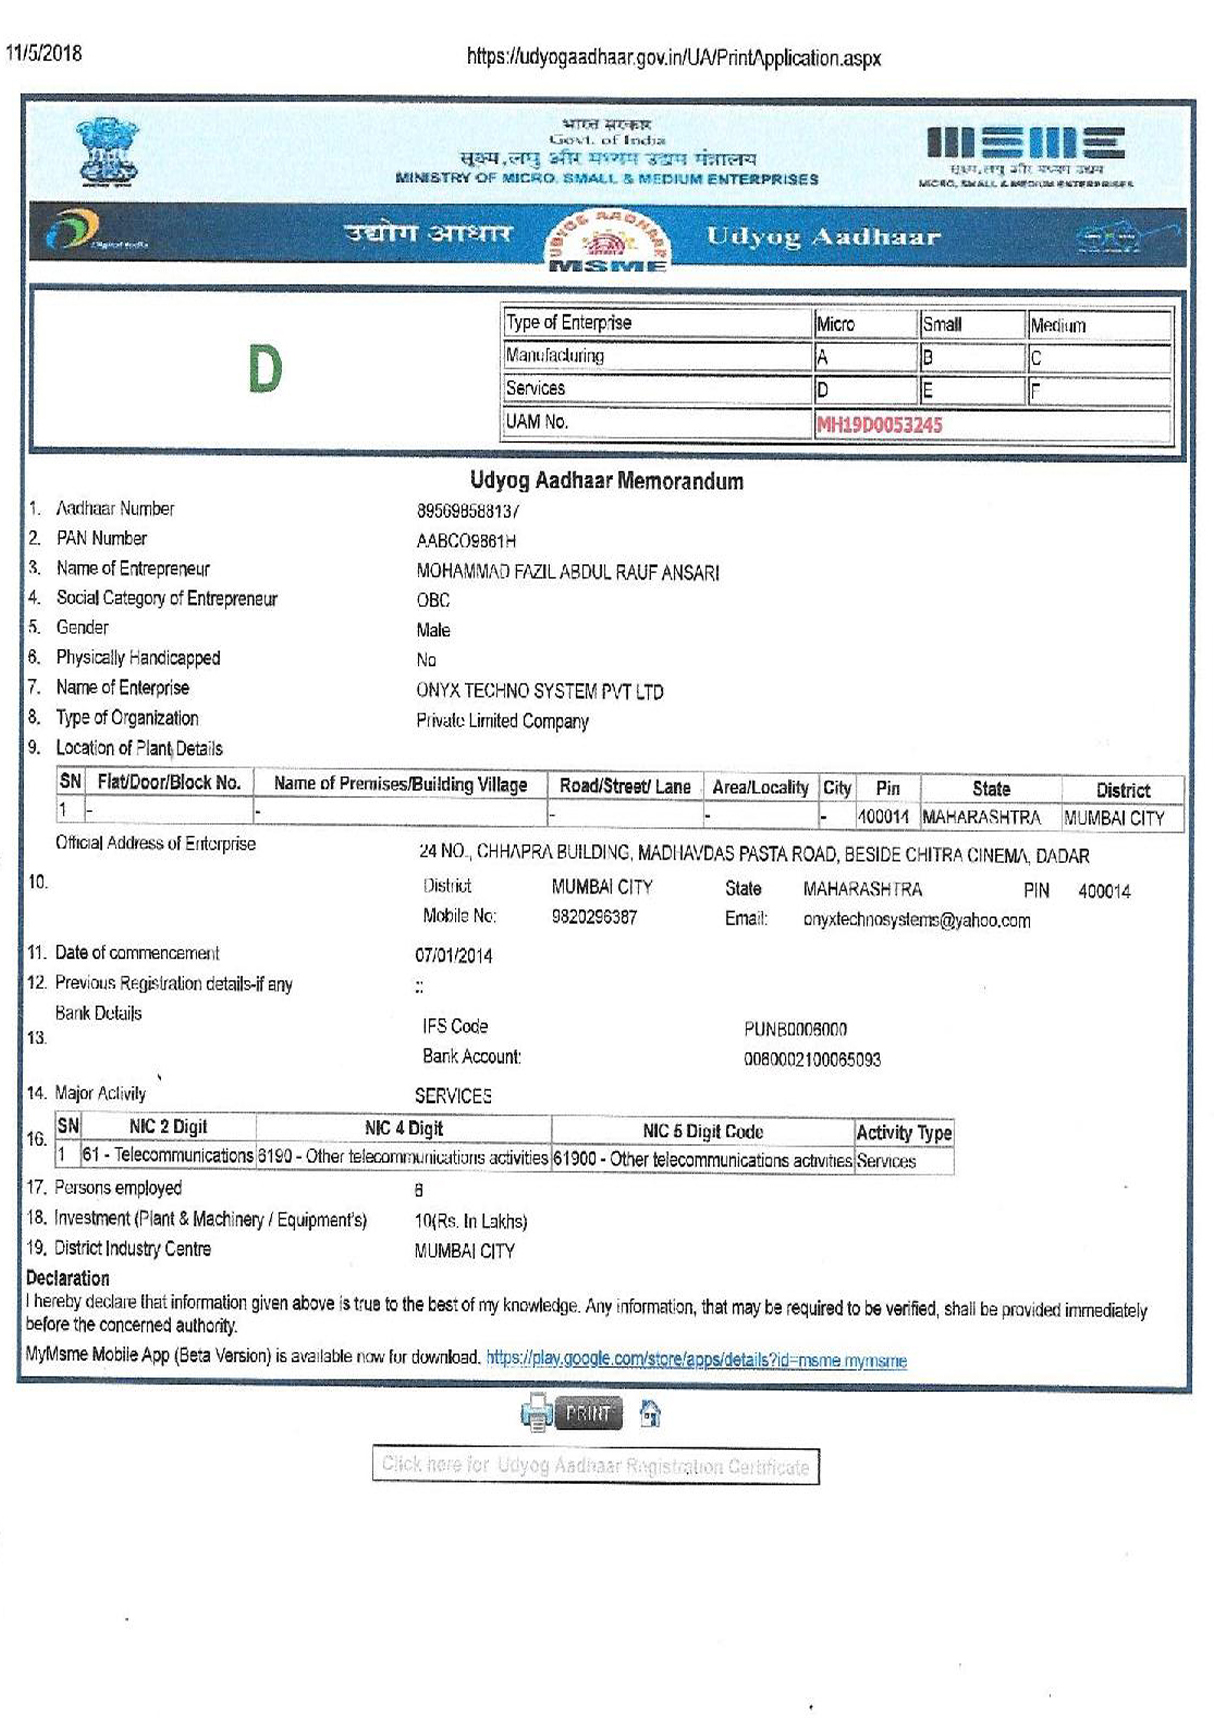
Task: Click the NIC 5 Digit Code column header
Action: [702, 1131]
